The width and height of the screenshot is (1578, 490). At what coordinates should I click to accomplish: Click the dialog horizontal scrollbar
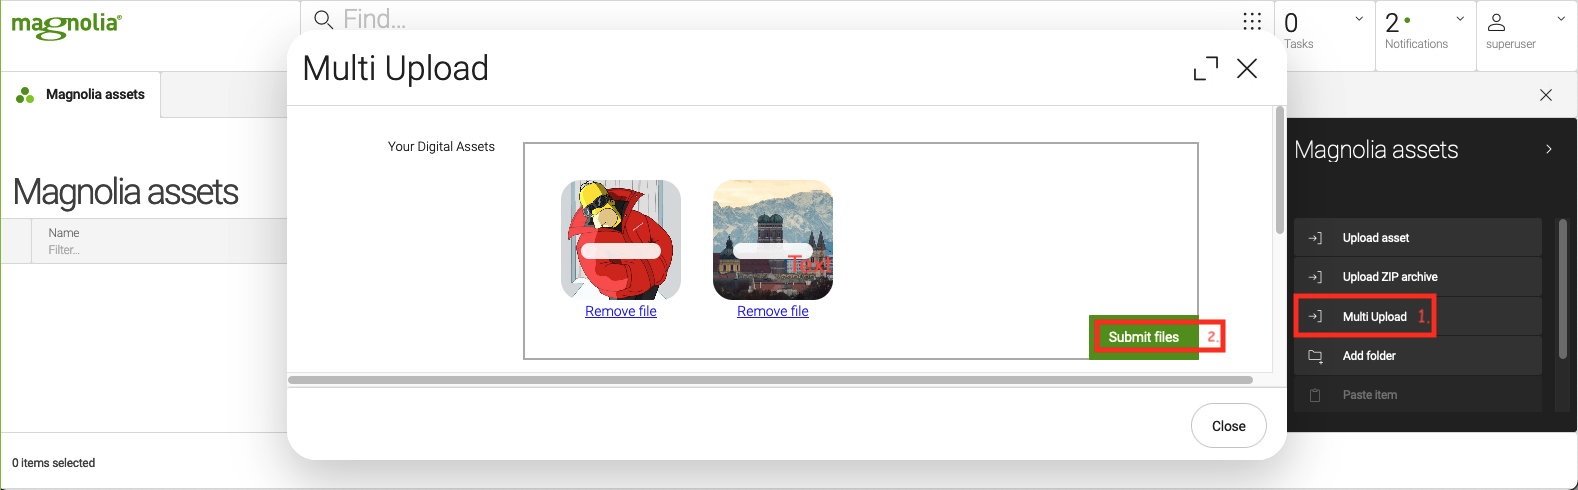click(770, 380)
